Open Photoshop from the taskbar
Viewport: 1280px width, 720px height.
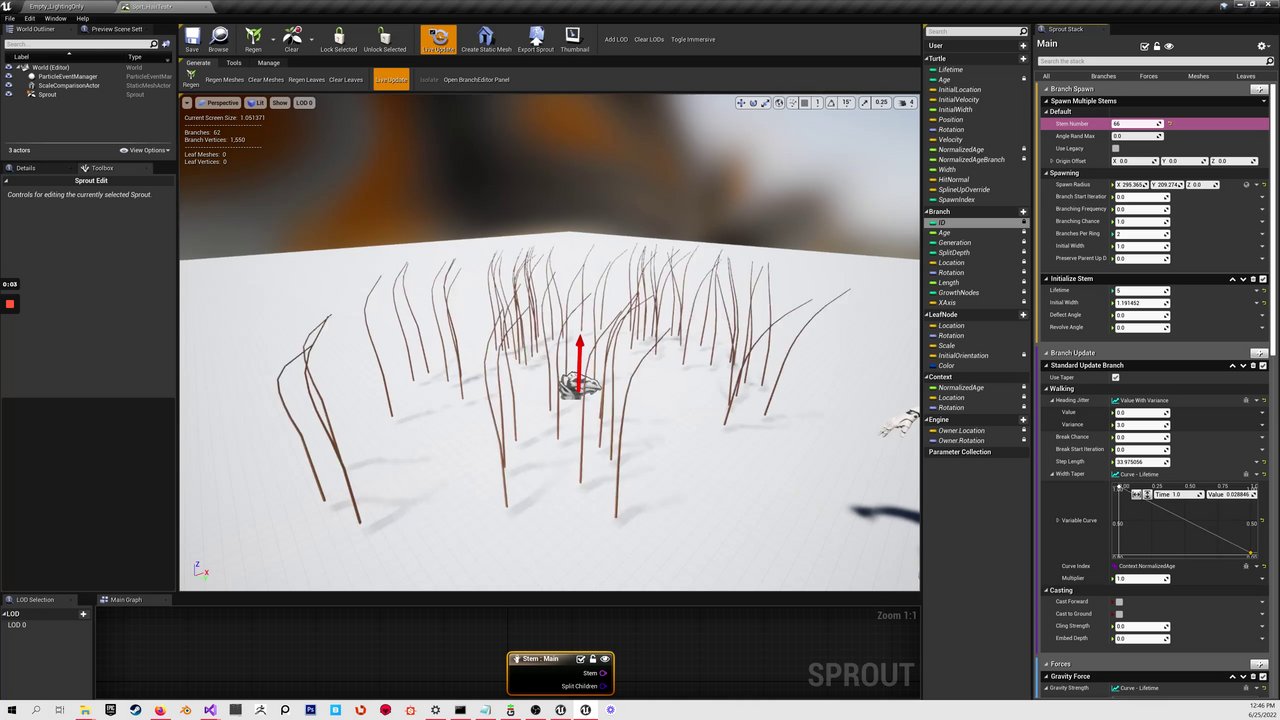310,710
